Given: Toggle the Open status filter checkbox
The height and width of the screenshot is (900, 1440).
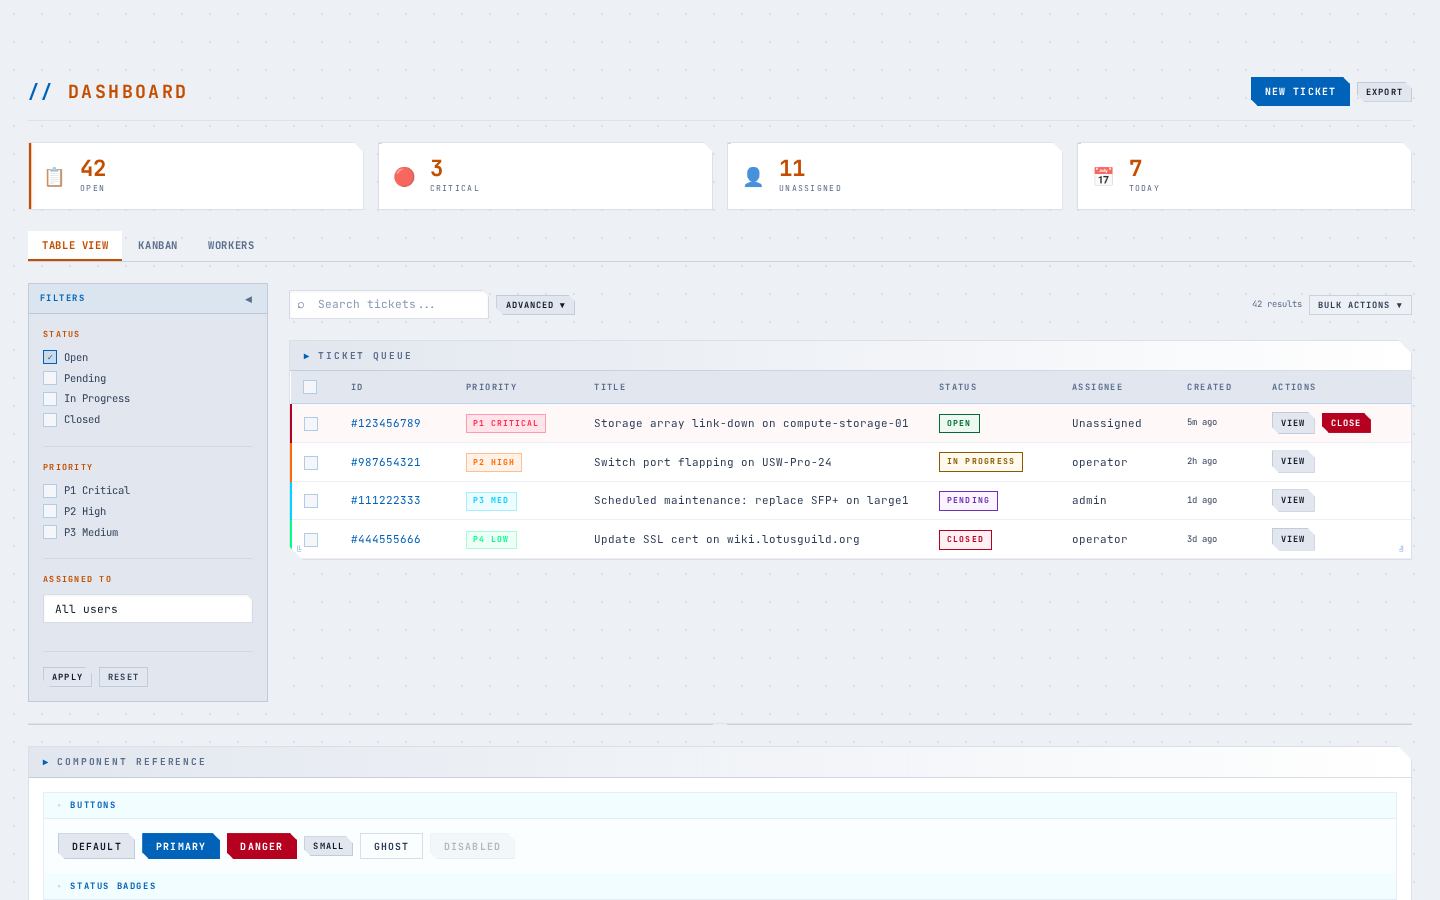Looking at the screenshot, I should [50, 357].
